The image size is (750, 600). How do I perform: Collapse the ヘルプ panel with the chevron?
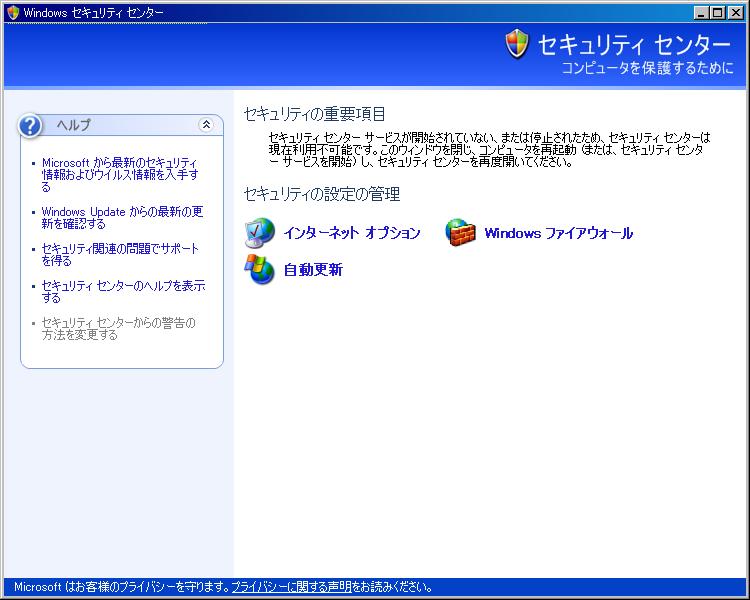pyautogui.click(x=206, y=125)
